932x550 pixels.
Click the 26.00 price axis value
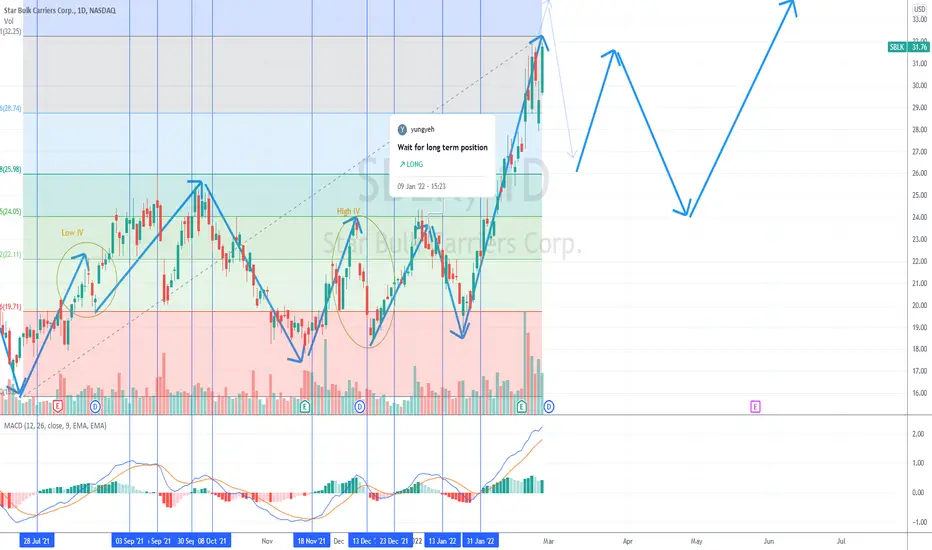pos(920,174)
